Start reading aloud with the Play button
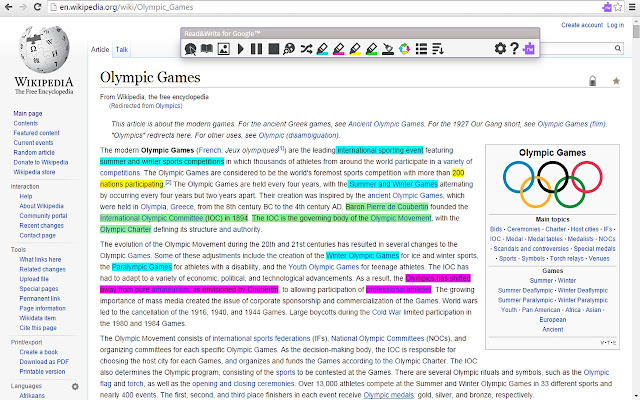The height and width of the screenshot is (400, 640). tap(240, 49)
